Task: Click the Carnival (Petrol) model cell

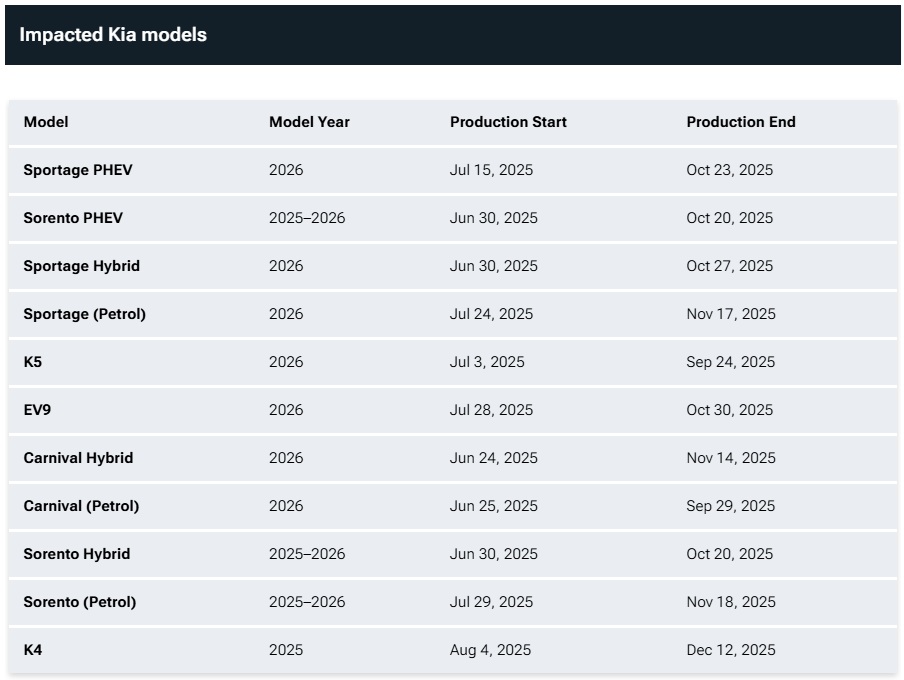Action: click(81, 506)
